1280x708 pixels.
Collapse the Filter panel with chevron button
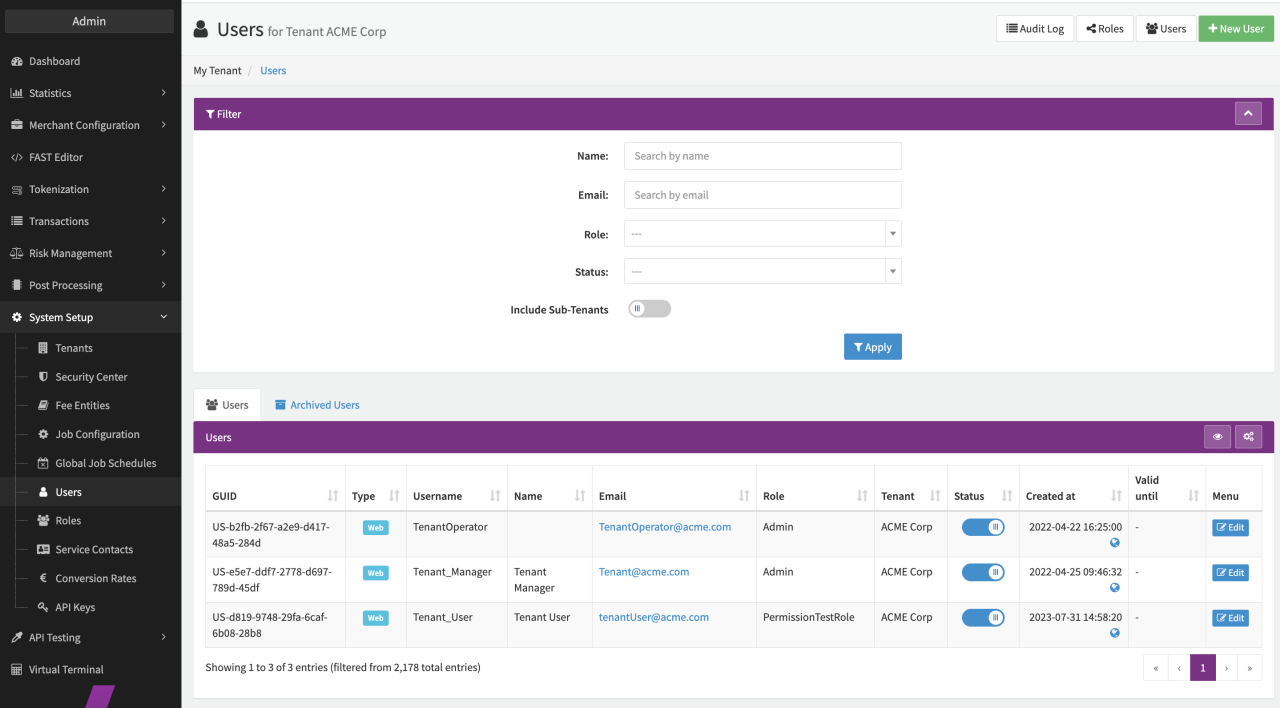point(1247,114)
